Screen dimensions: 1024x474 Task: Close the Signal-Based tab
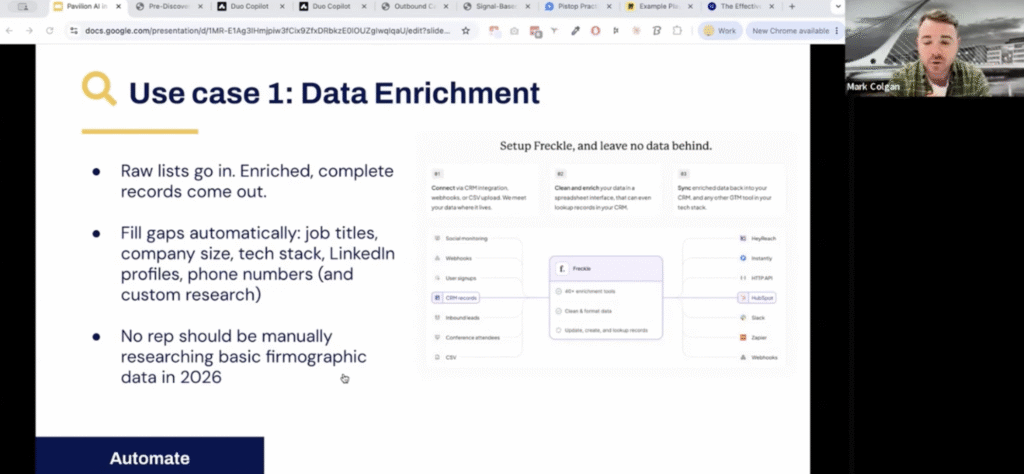pyautogui.click(x=527, y=7)
